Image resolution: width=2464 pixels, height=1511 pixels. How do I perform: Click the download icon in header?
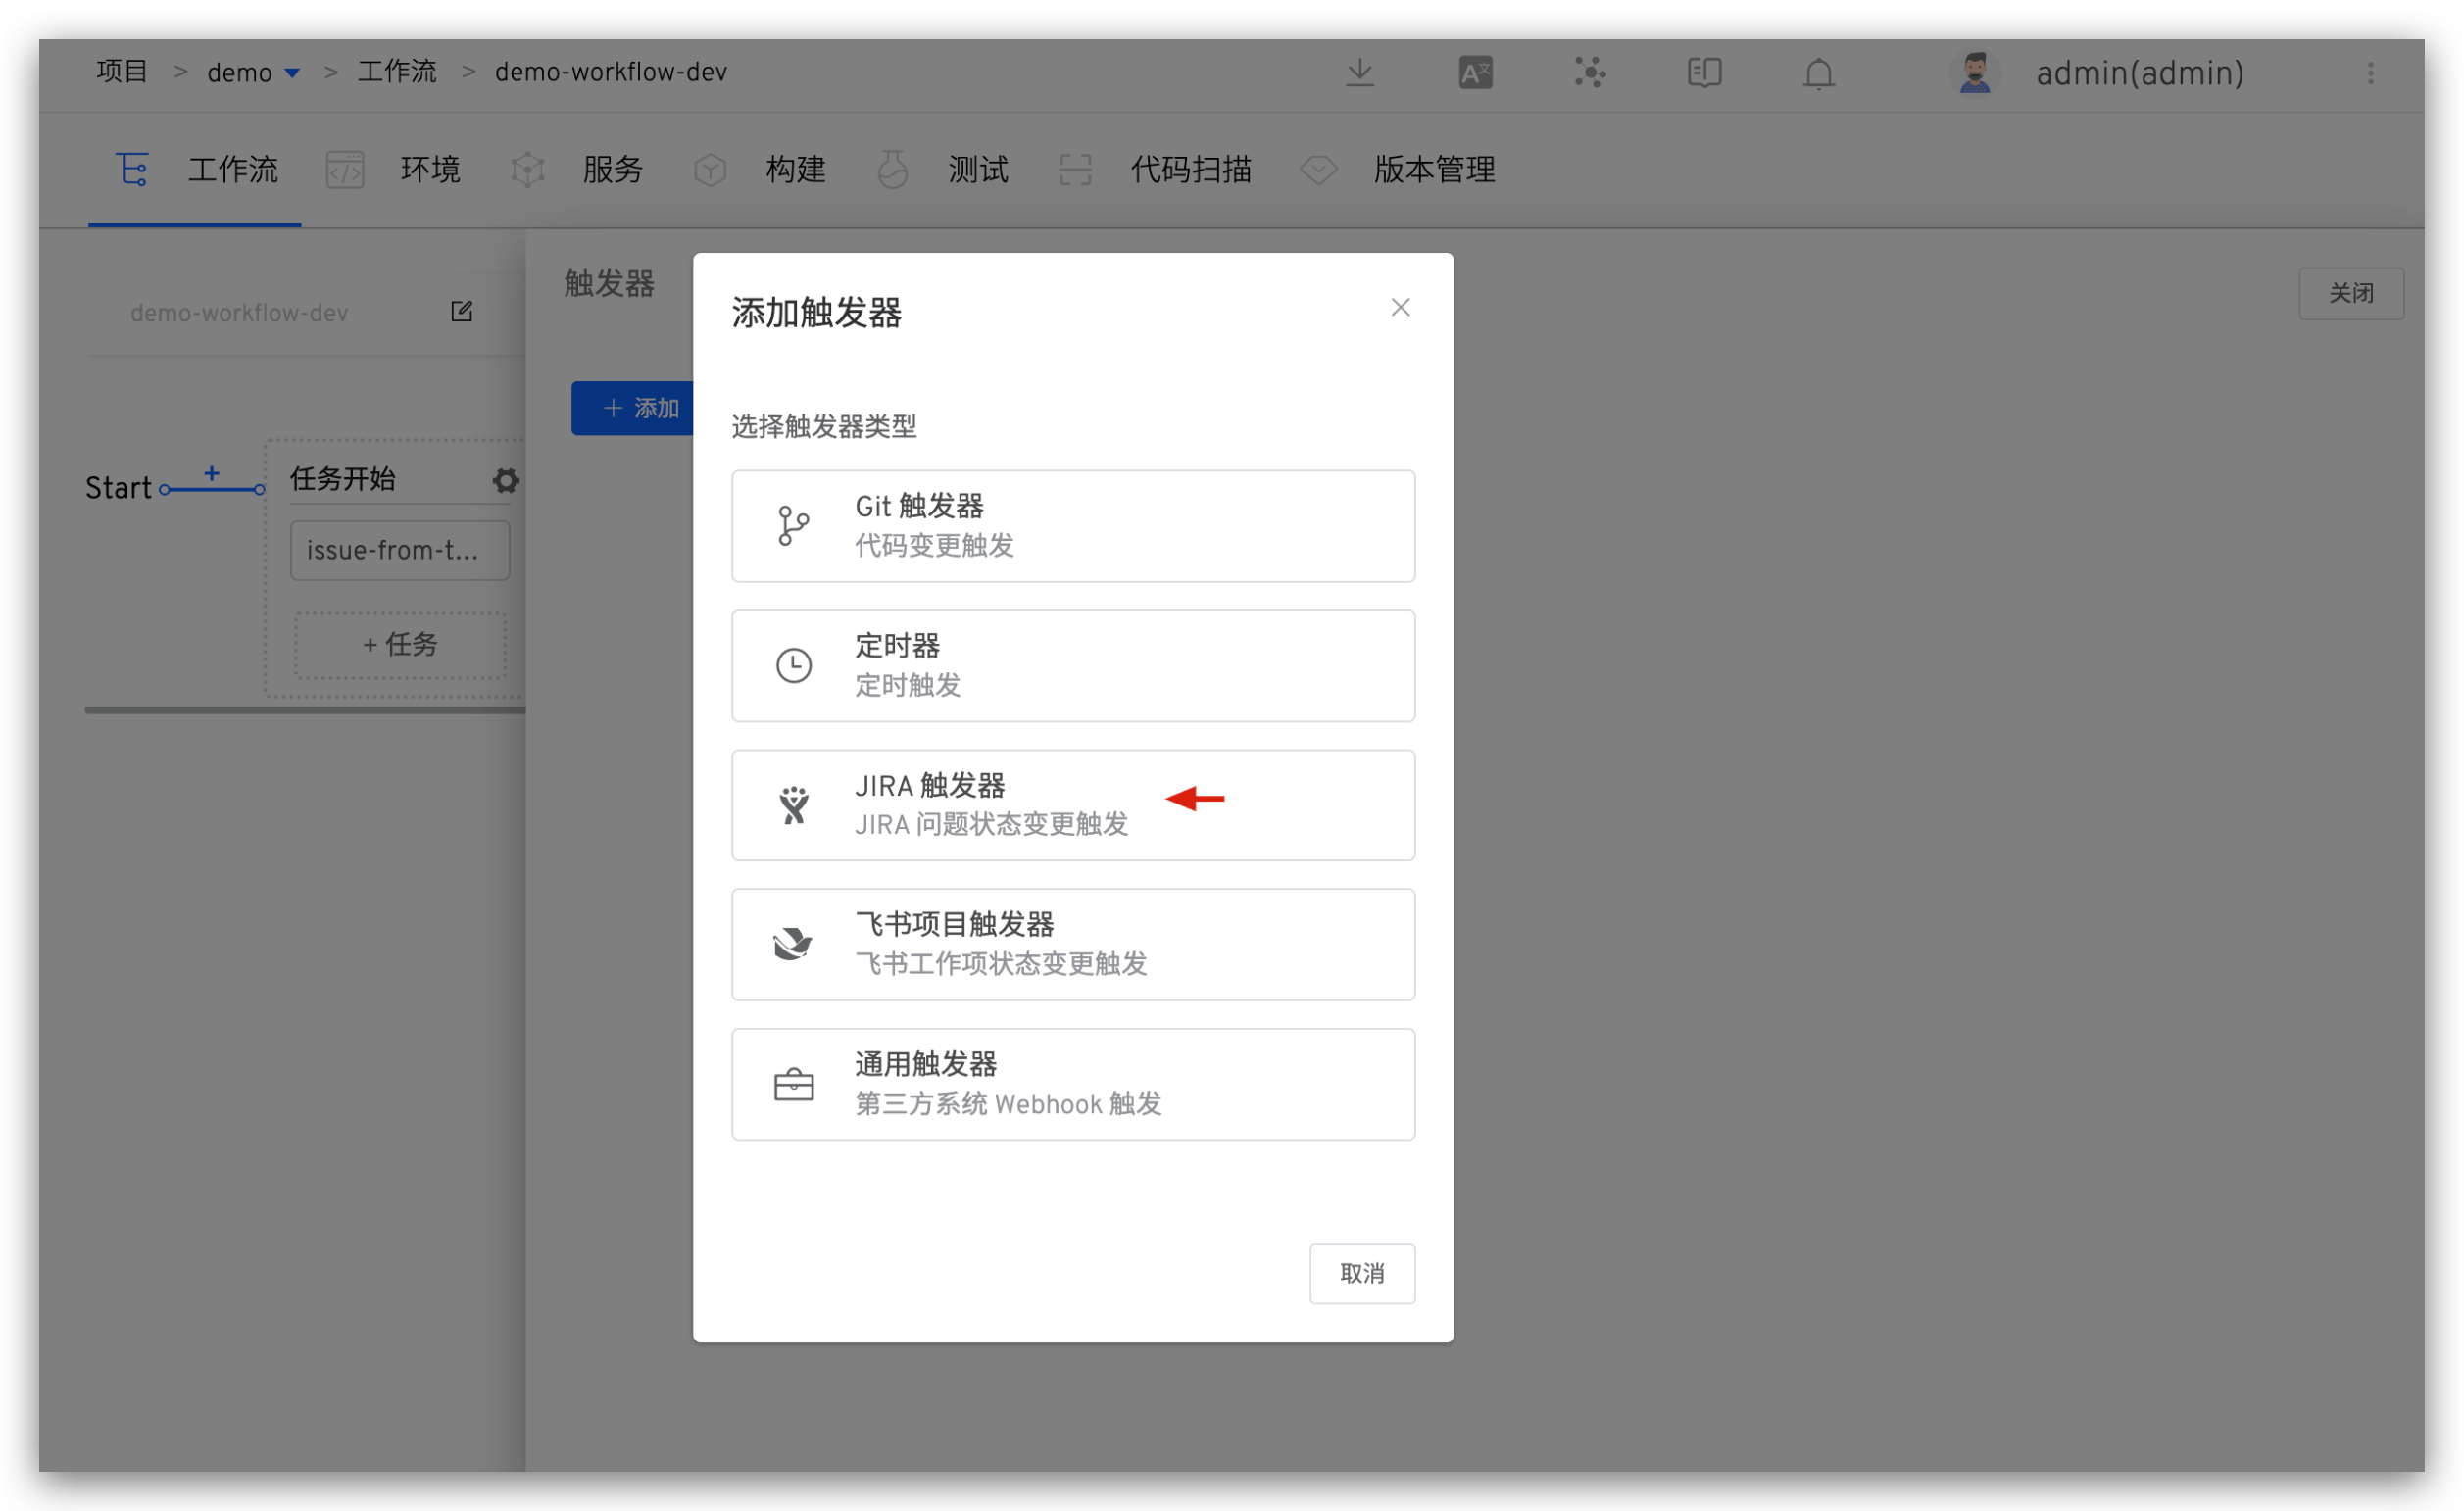[1359, 72]
